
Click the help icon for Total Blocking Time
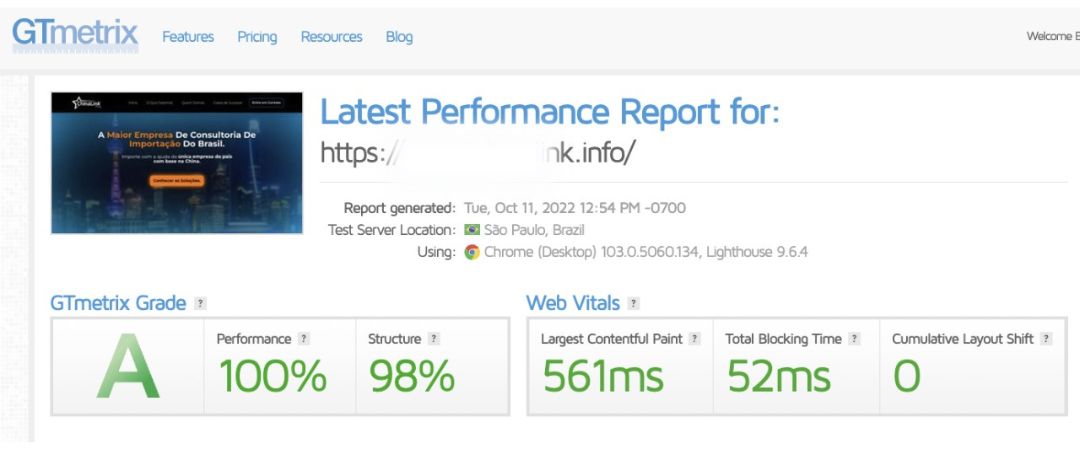(854, 338)
